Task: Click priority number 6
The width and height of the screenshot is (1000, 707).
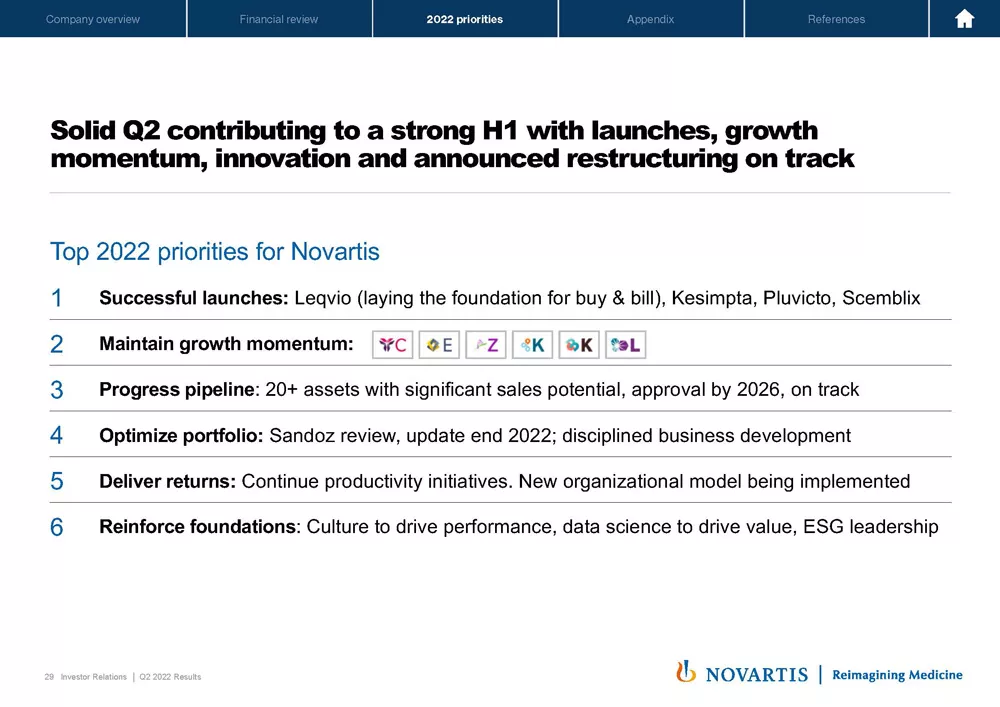Action: [57, 527]
